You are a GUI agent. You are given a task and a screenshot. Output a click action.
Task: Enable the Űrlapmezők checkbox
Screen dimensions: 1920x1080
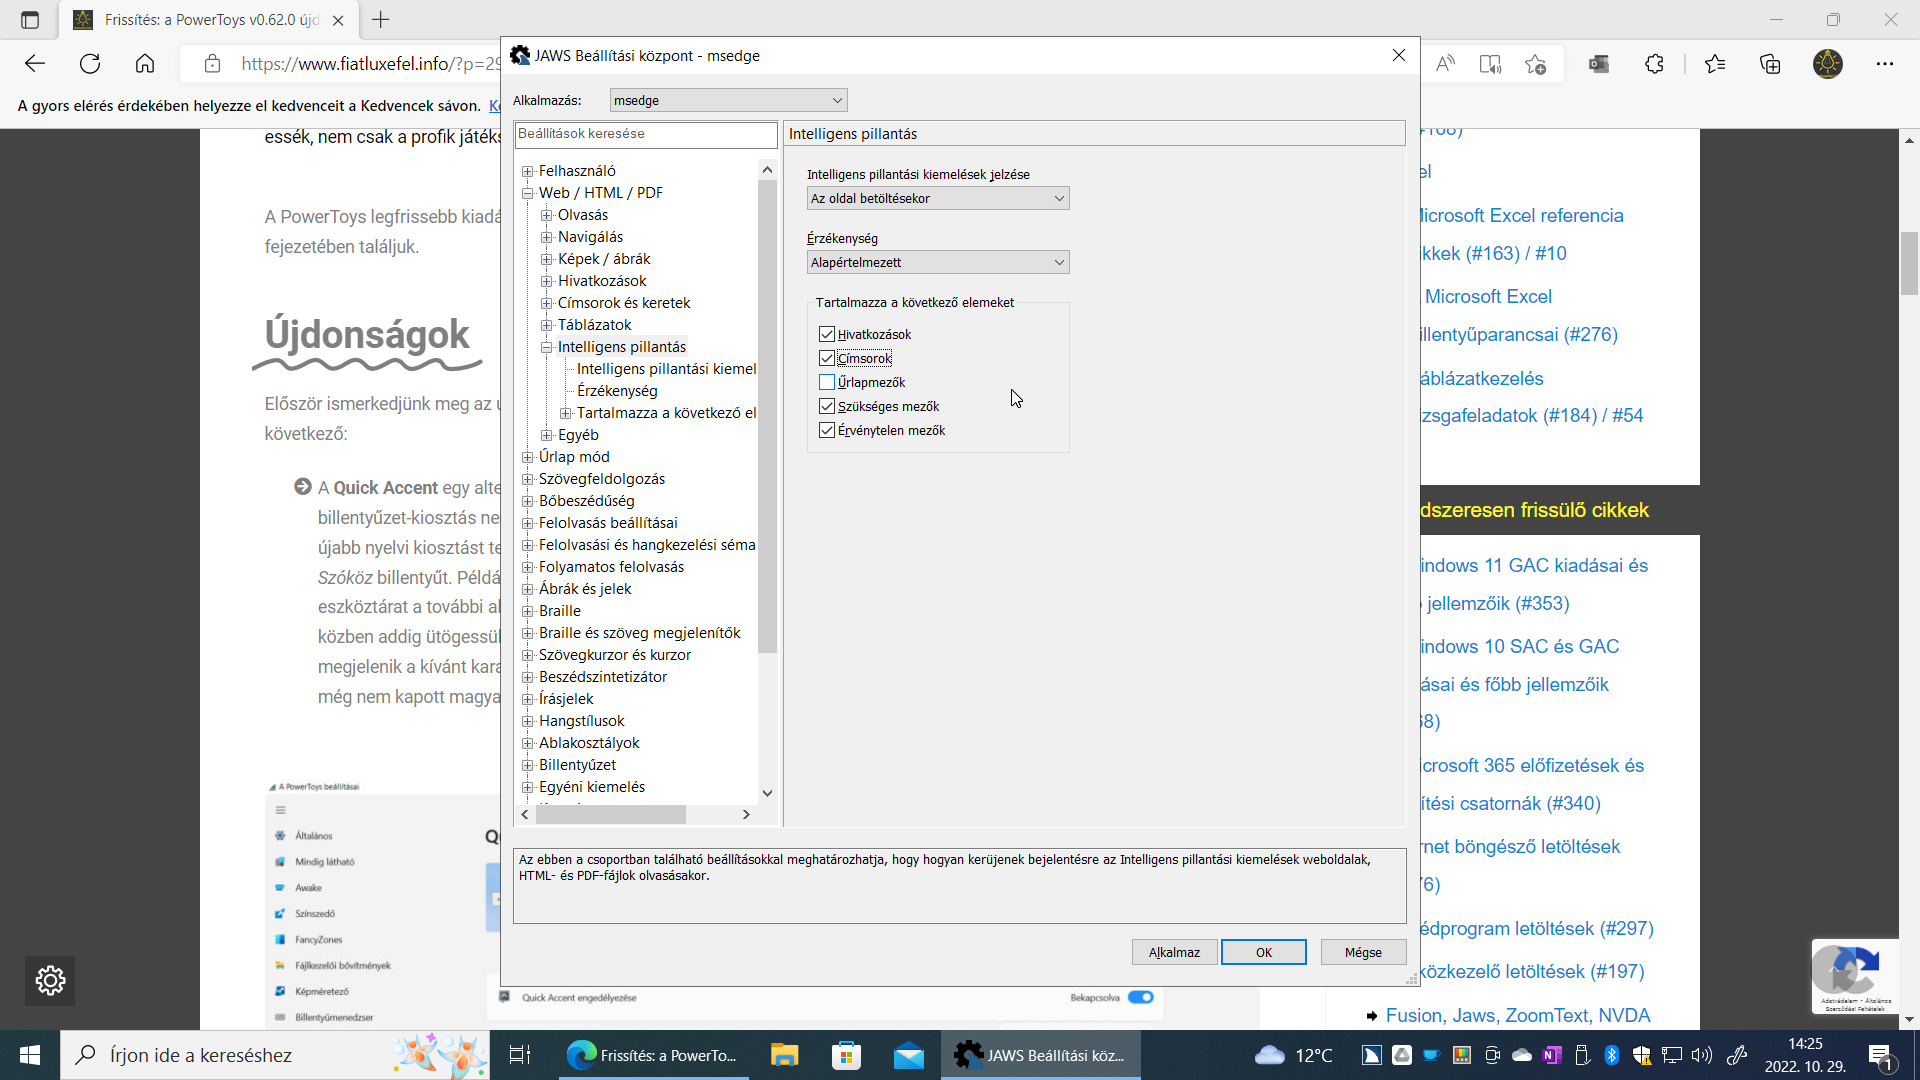pos(827,382)
